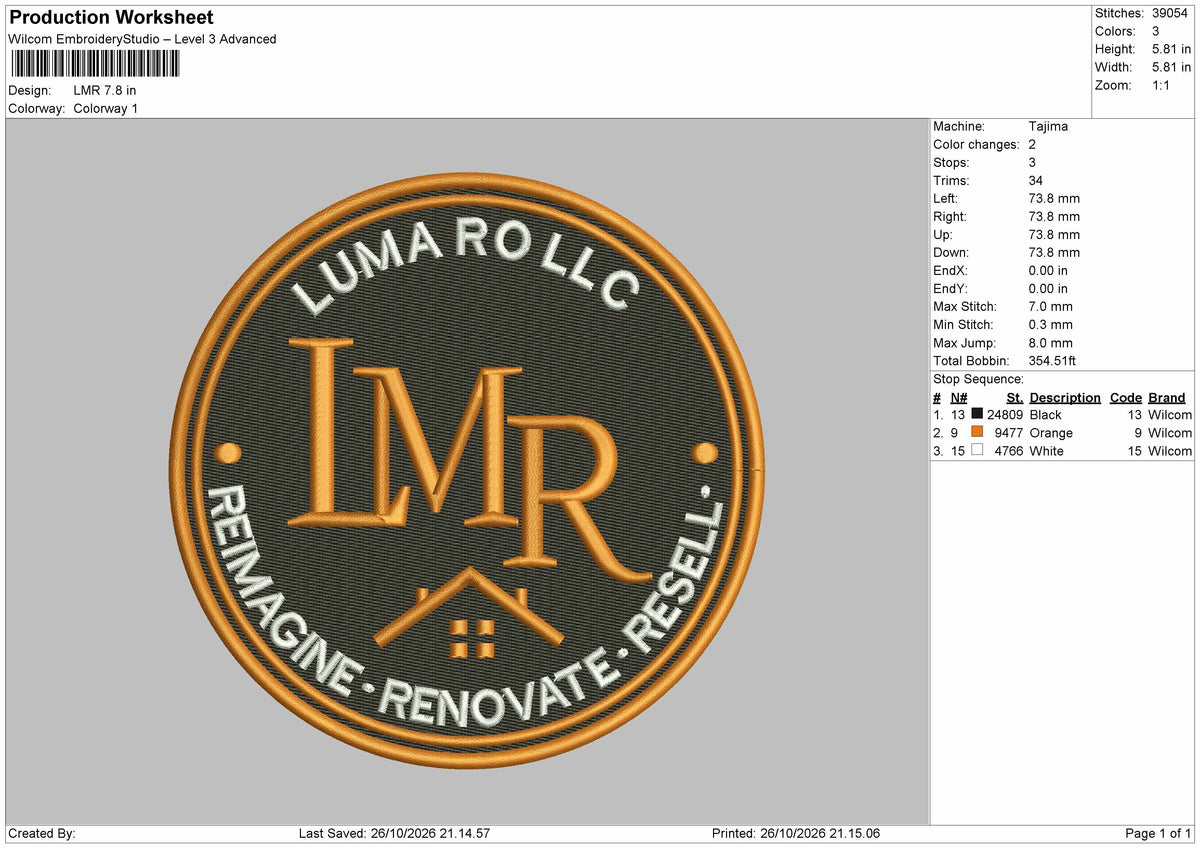Click the Machine value 'Tajima'
The image size is (1200, 848).
1048,127
